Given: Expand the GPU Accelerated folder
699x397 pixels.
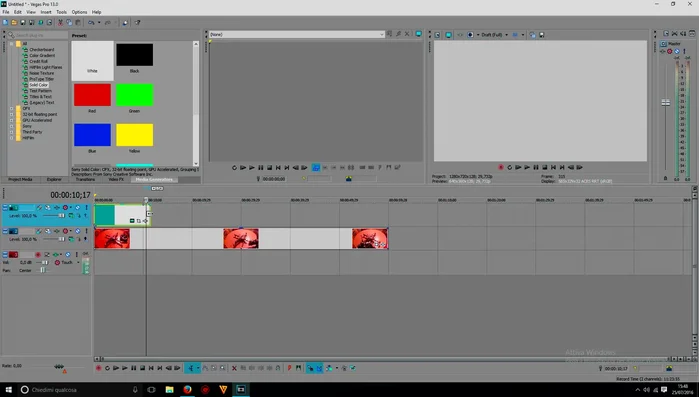Looking at the screenshot, I should pos(12,120).
